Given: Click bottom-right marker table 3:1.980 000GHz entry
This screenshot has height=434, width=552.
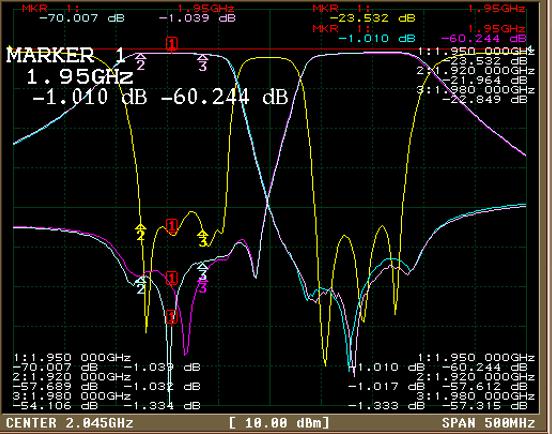Looking at the screenshot, I should (x=476, y=396).
